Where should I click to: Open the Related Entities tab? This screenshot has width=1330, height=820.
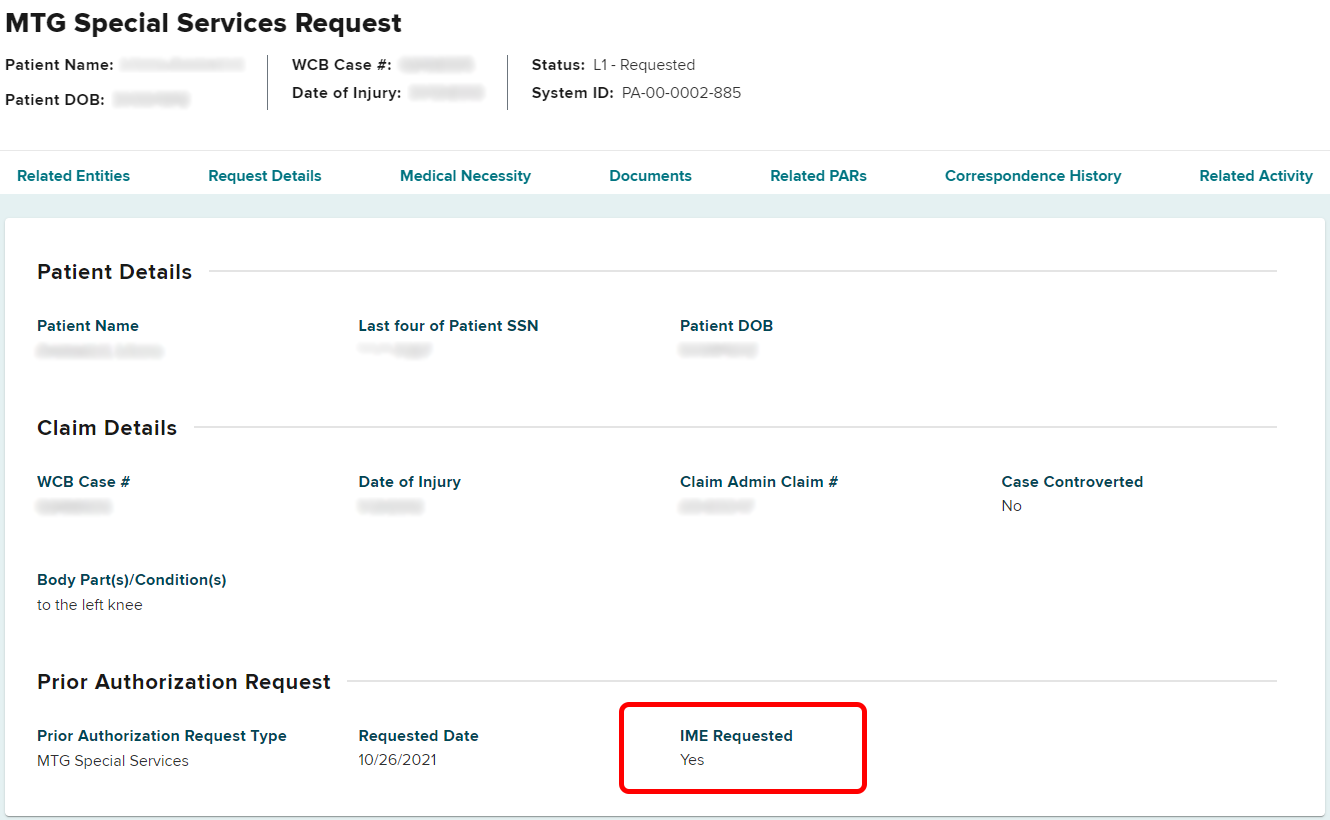(x=73, y=176)
